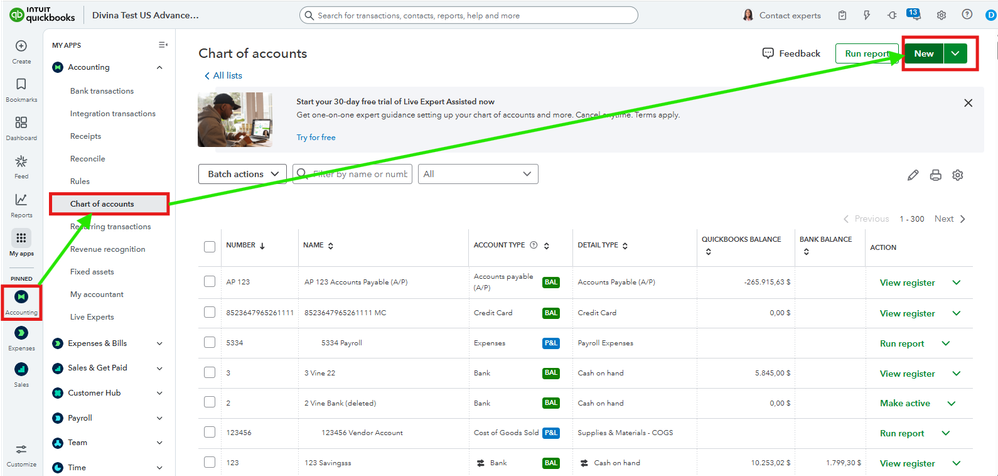Viewport: 998px width, 476px height.
Task: Open the clipboard tasks icon in header
Action: [x=843, y=15]
